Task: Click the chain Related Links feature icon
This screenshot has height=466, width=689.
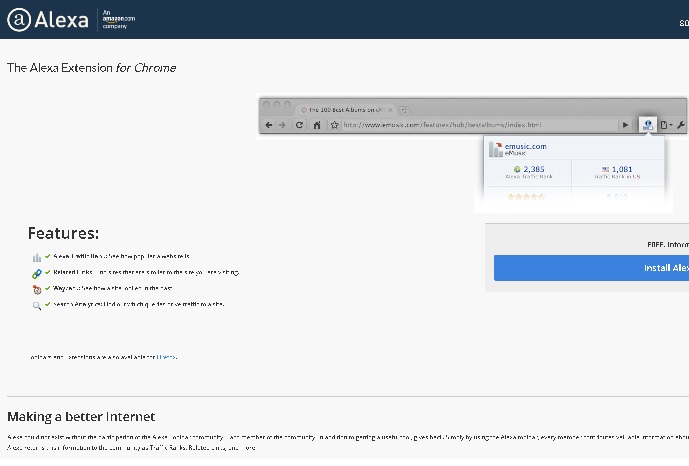Action: tap(37, 274)
